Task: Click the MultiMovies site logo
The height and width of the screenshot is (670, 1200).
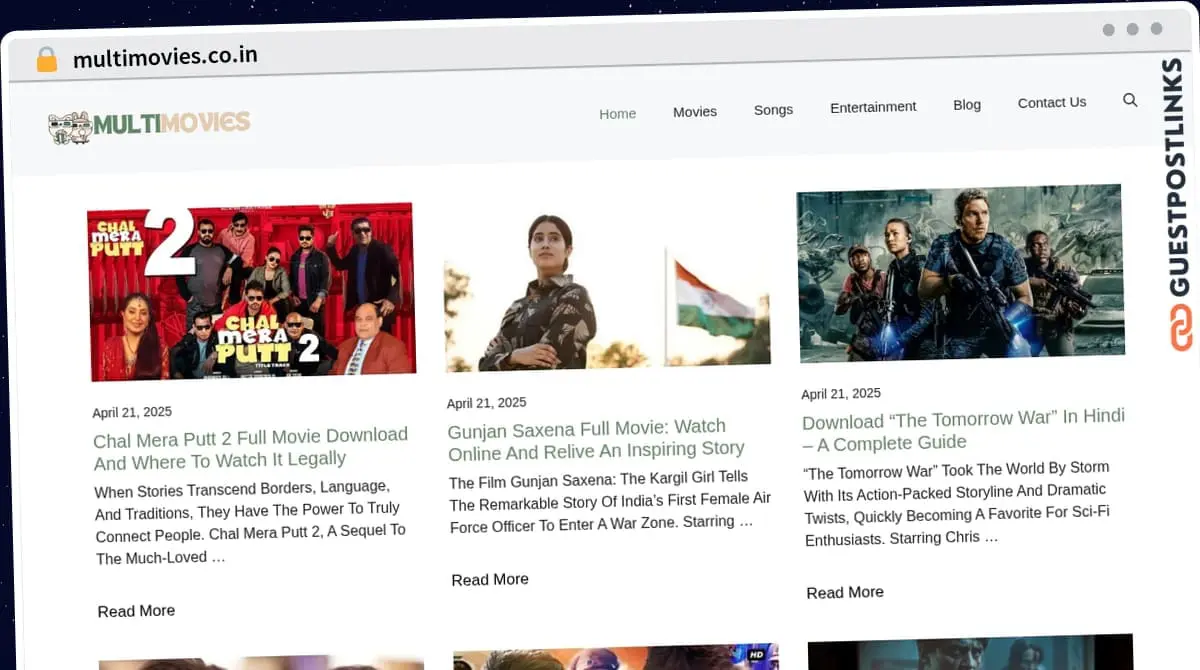Action: [149, 126]
